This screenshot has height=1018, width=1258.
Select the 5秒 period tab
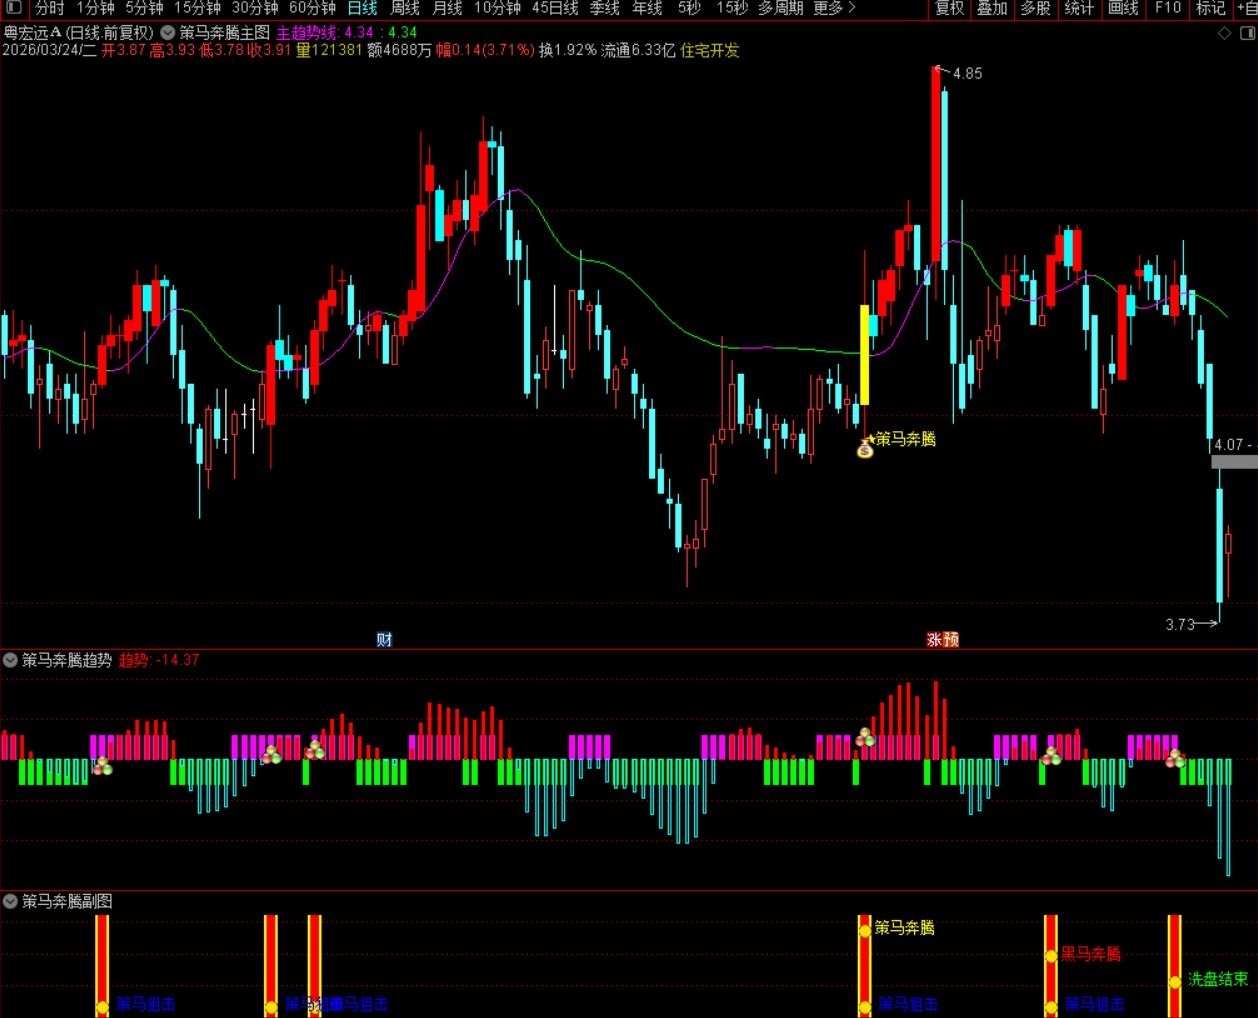(x=689, y=8)
